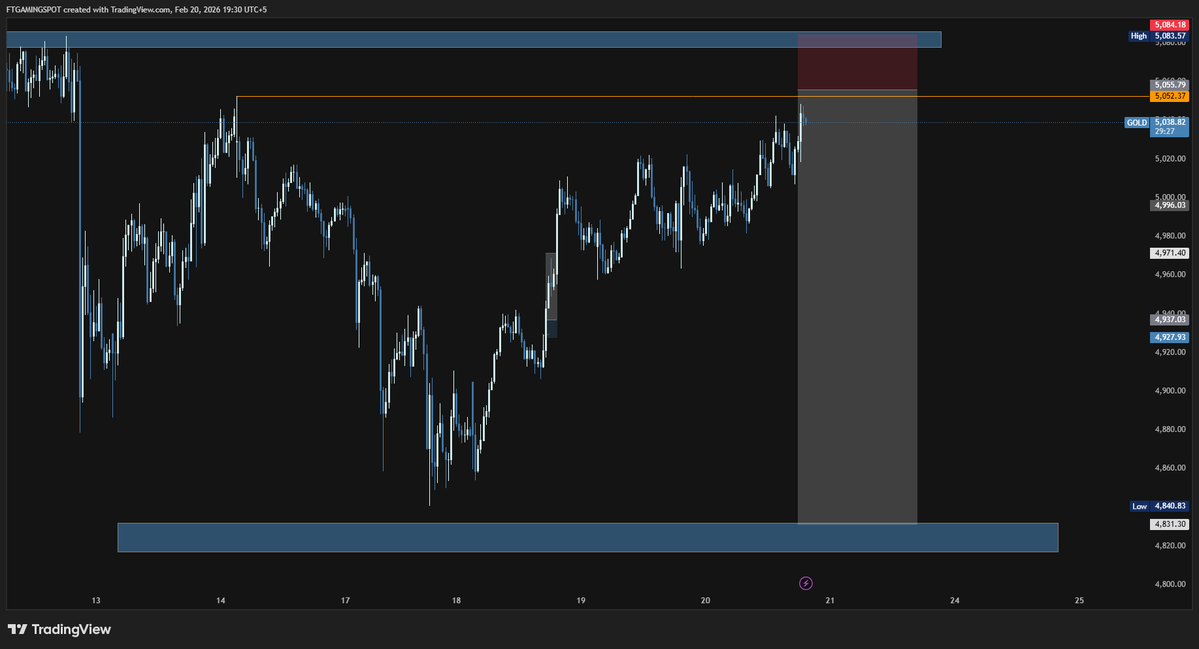Viewport: 1199px width, 649px height.
Task: Click the blue 4,927.93 price label
Action: point(1170,337)
